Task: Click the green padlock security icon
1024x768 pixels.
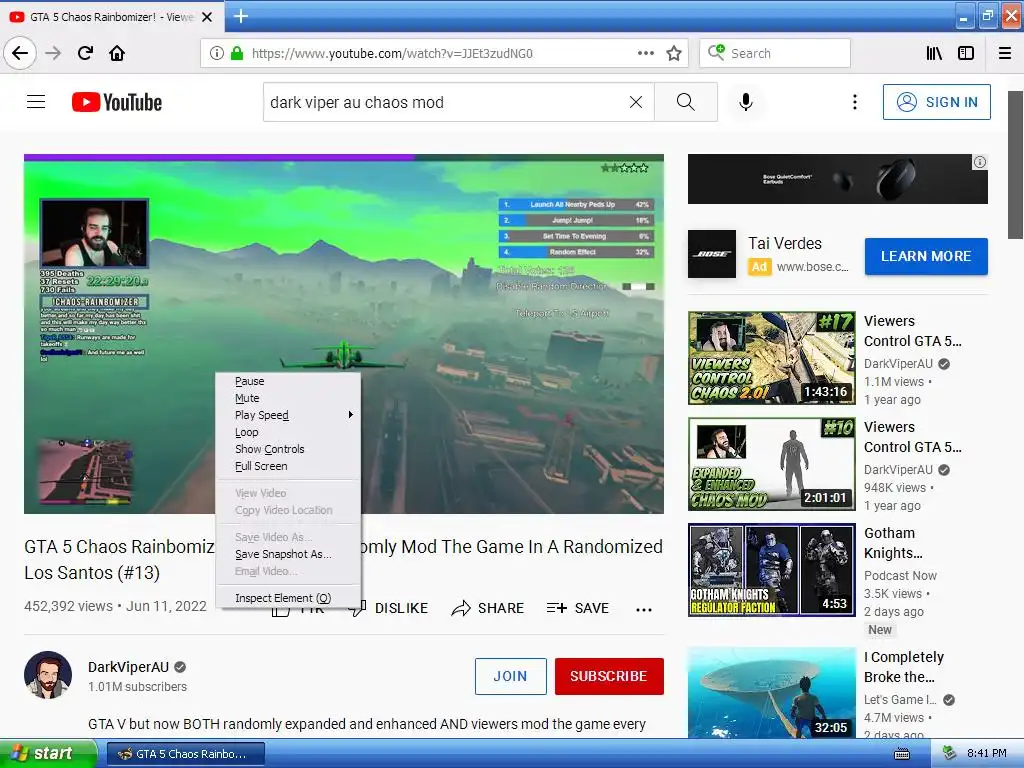Action: point(237,53)
